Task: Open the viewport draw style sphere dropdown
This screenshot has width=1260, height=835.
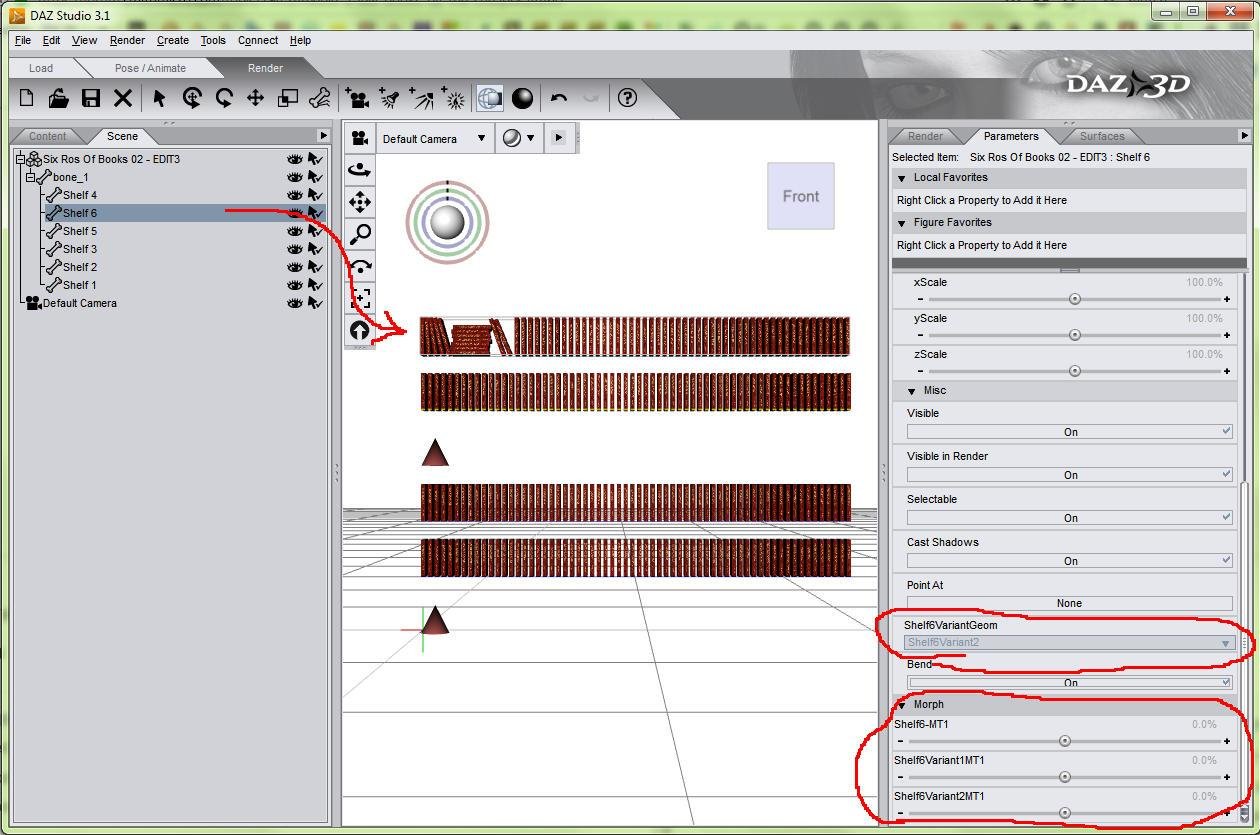Action: (519, 139)
